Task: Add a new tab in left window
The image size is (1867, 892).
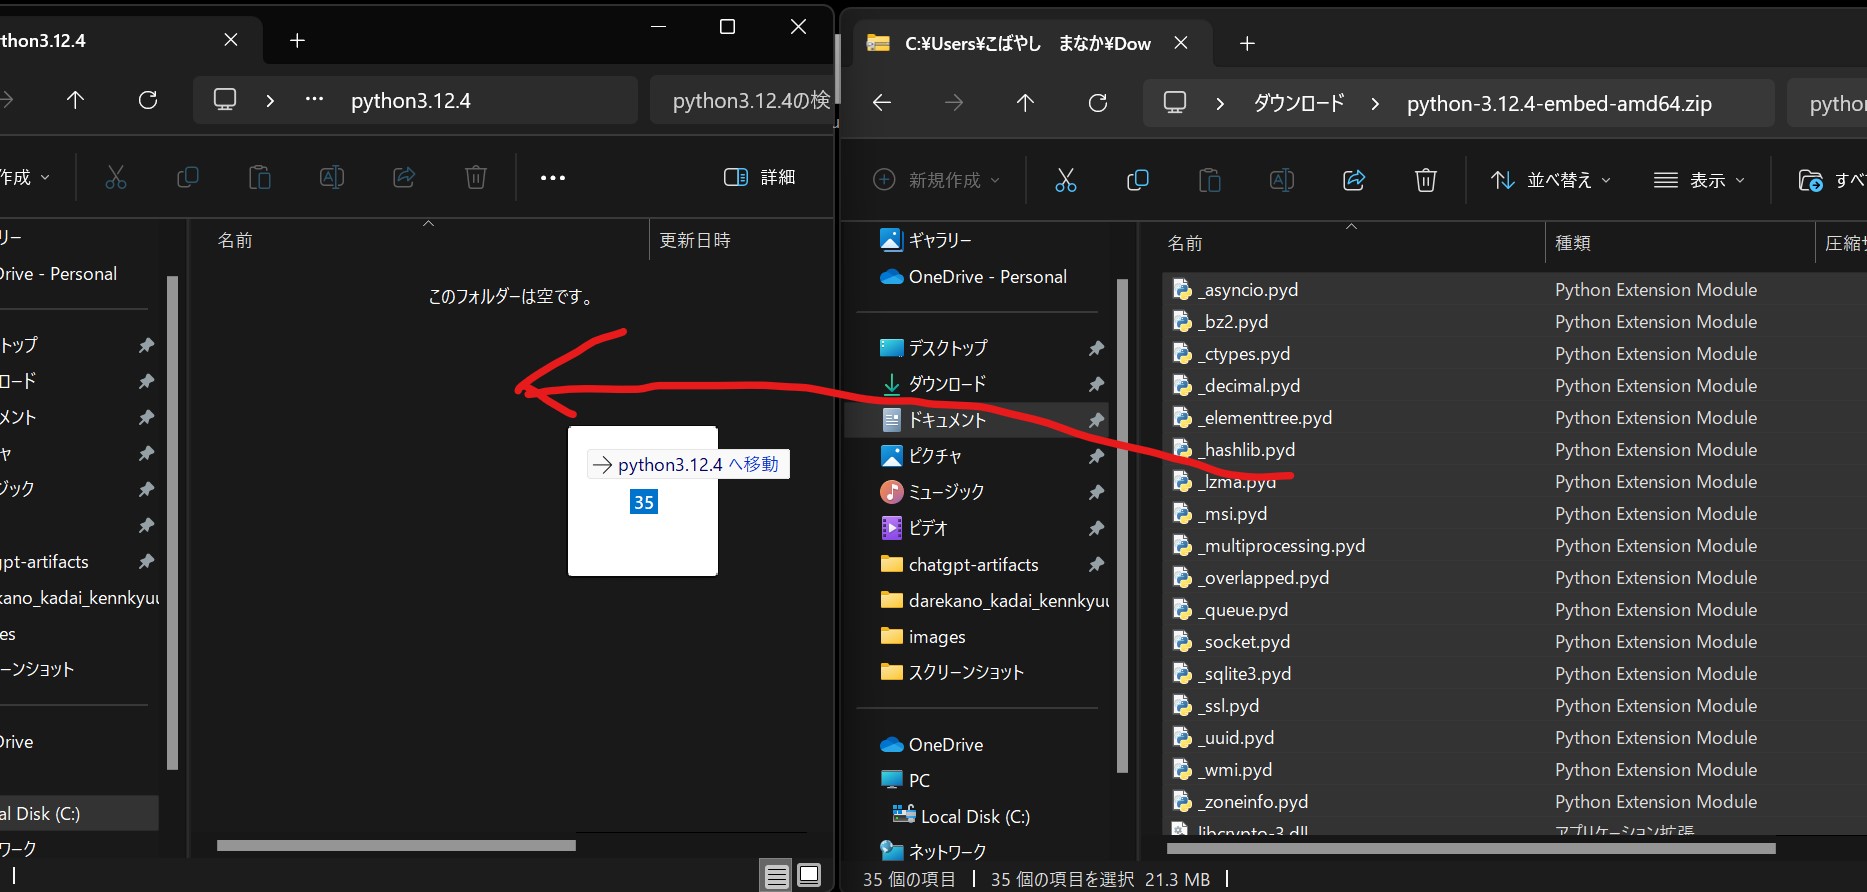Action: pyautogui.click(x=297, y=40)
